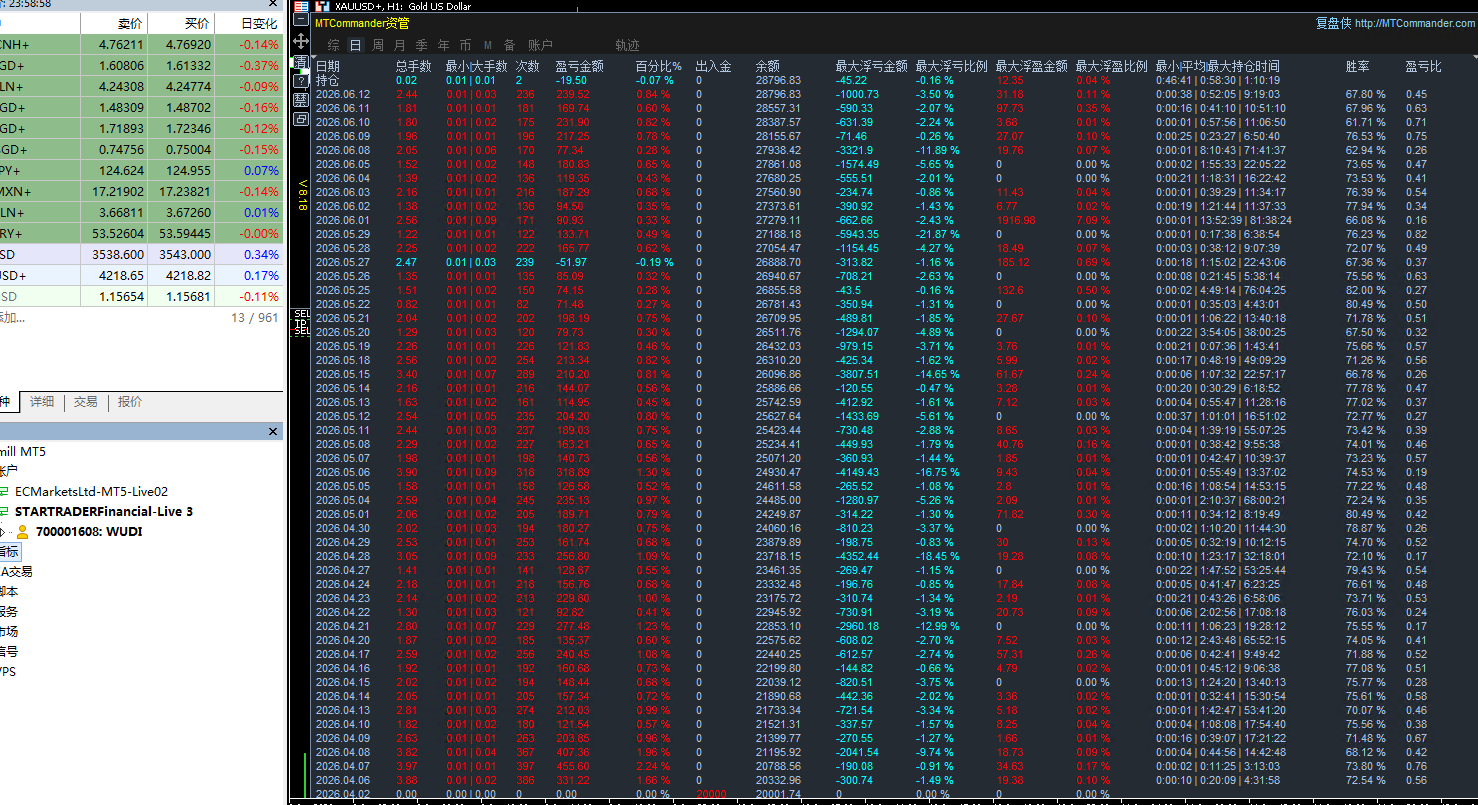Open the 报价 tab in Market Watch
This screenshot has width=1478, height=805.
click(130, 401)
